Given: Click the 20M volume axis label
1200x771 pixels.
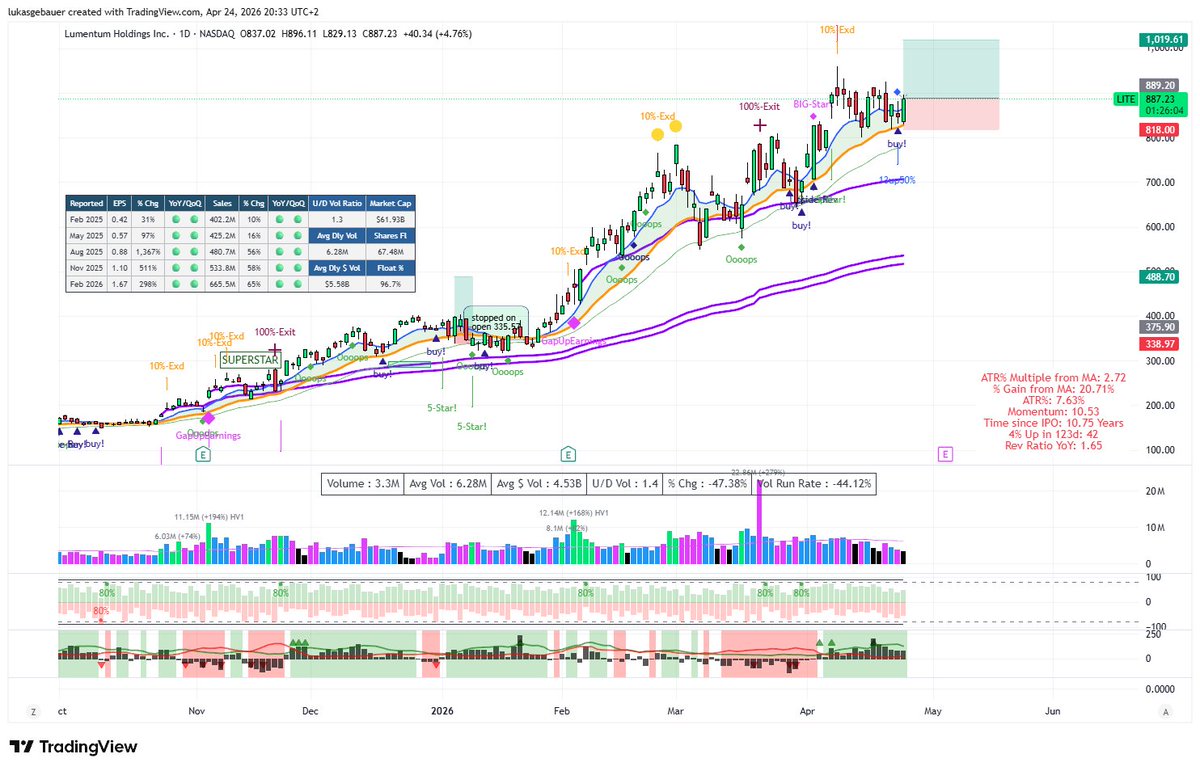Looking at the screenshot, I should coord(1154,491).
